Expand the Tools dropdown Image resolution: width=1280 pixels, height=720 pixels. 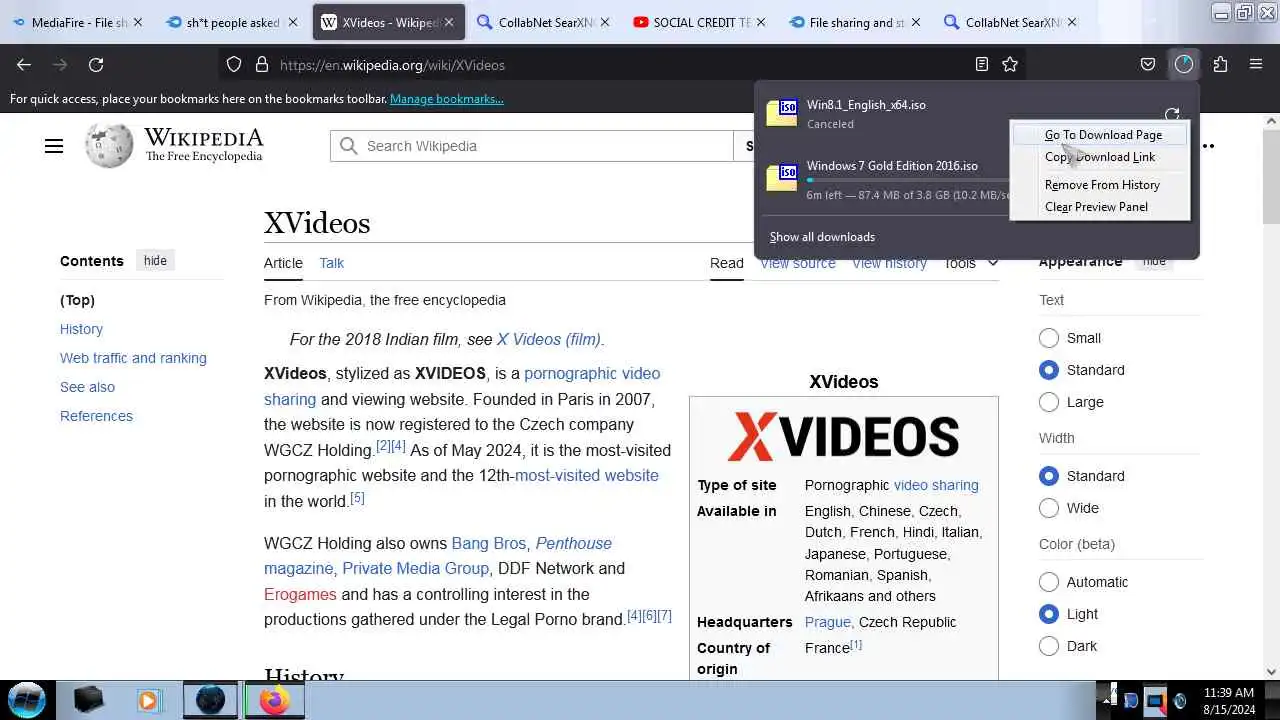coord(971,263)
